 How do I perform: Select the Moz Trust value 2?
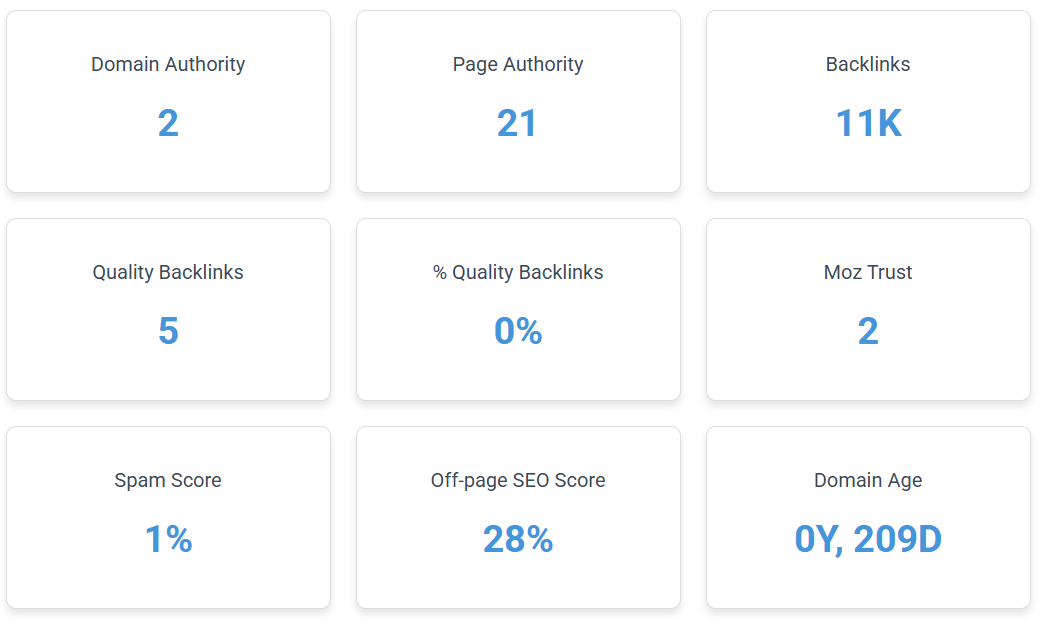[868, 331]
